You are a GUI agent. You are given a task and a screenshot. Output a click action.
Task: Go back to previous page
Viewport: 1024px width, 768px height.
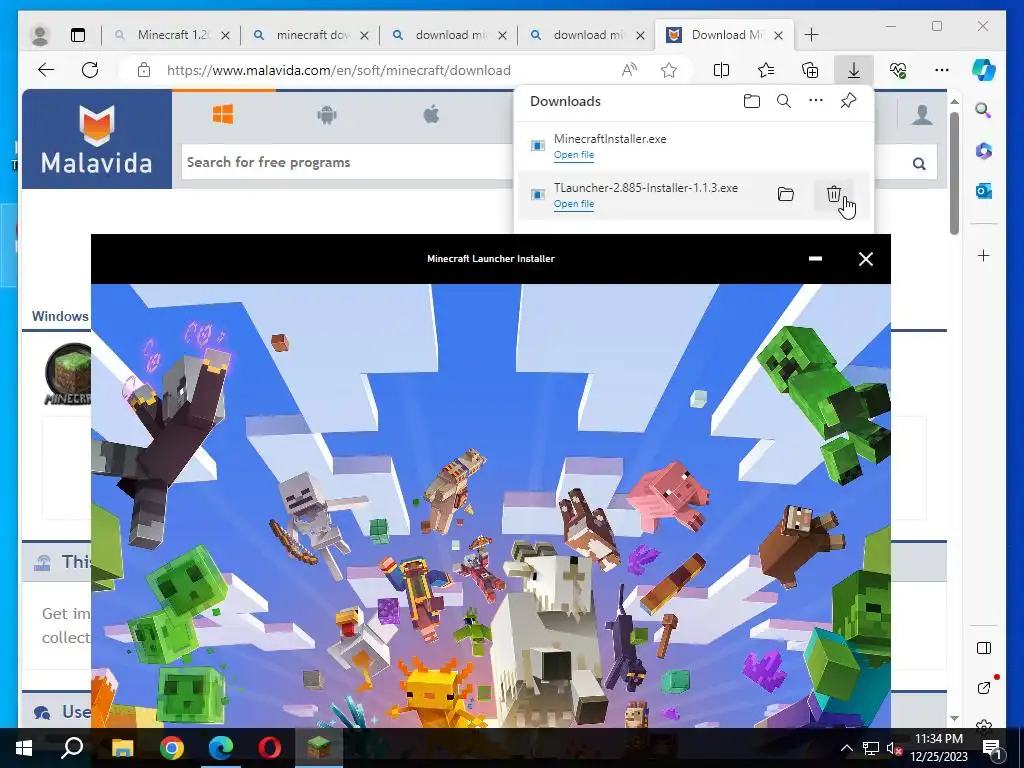pos(46,70)
